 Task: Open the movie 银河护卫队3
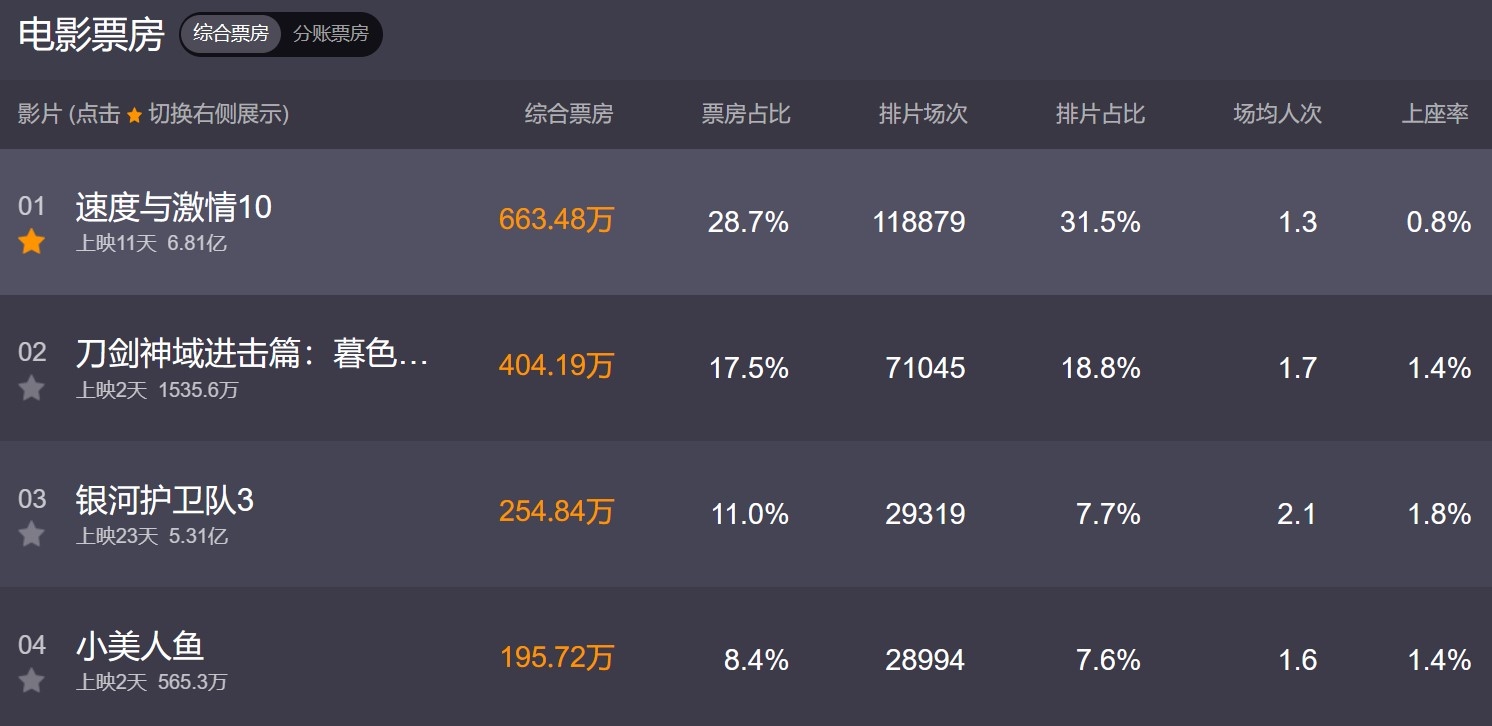point(165,500)
